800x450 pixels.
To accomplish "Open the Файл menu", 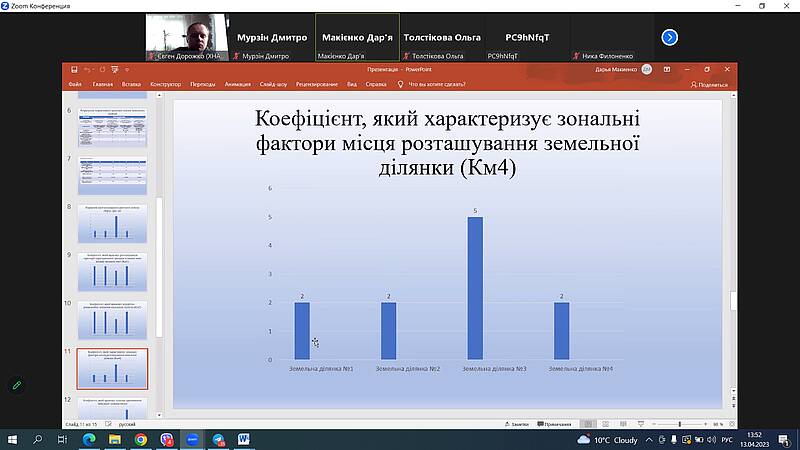I will click(x=75, y=85).
